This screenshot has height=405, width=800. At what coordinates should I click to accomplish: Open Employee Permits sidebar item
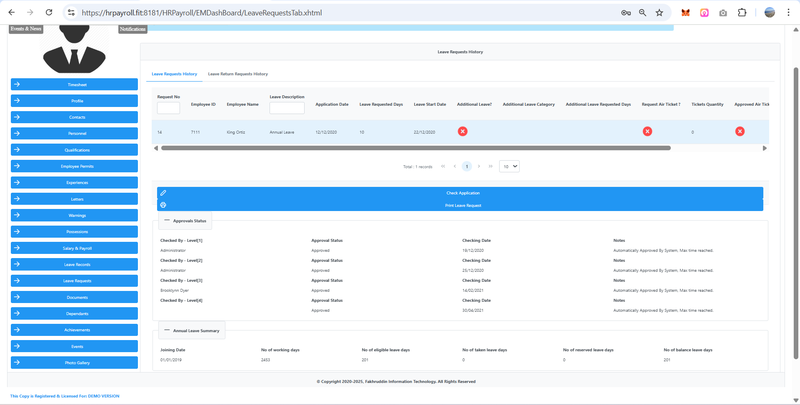point(74,166)
